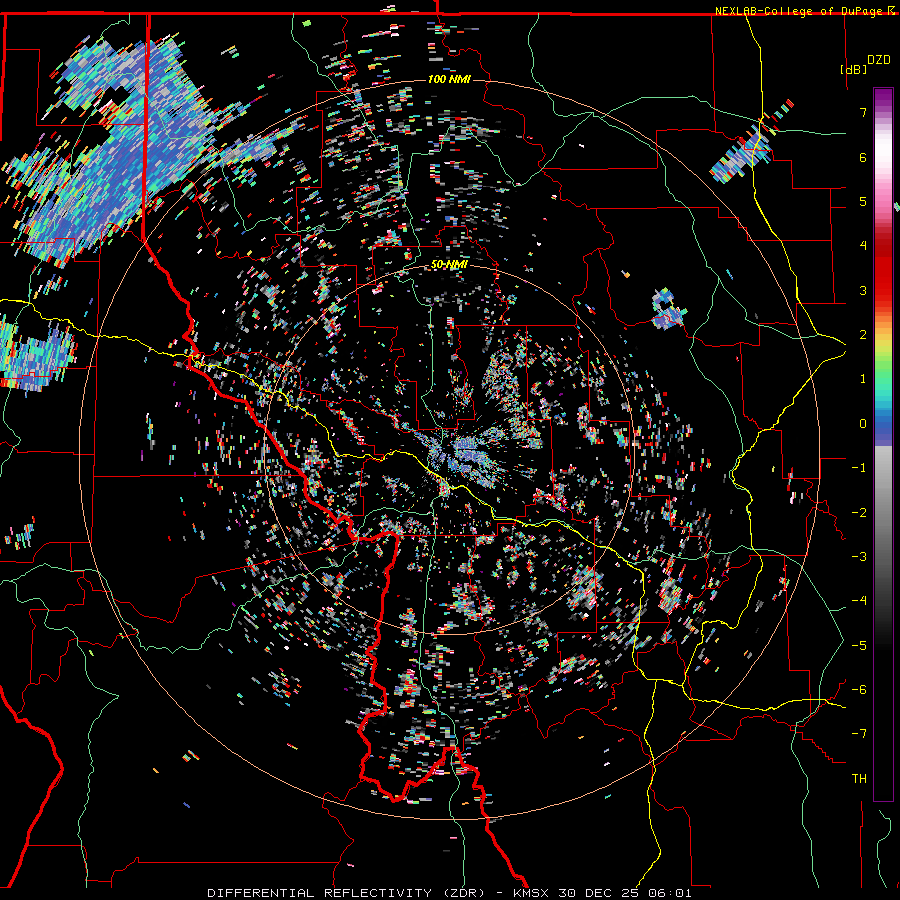Click the 'DZD' legend title
900x900 pixels.
[x=879, y=60]
